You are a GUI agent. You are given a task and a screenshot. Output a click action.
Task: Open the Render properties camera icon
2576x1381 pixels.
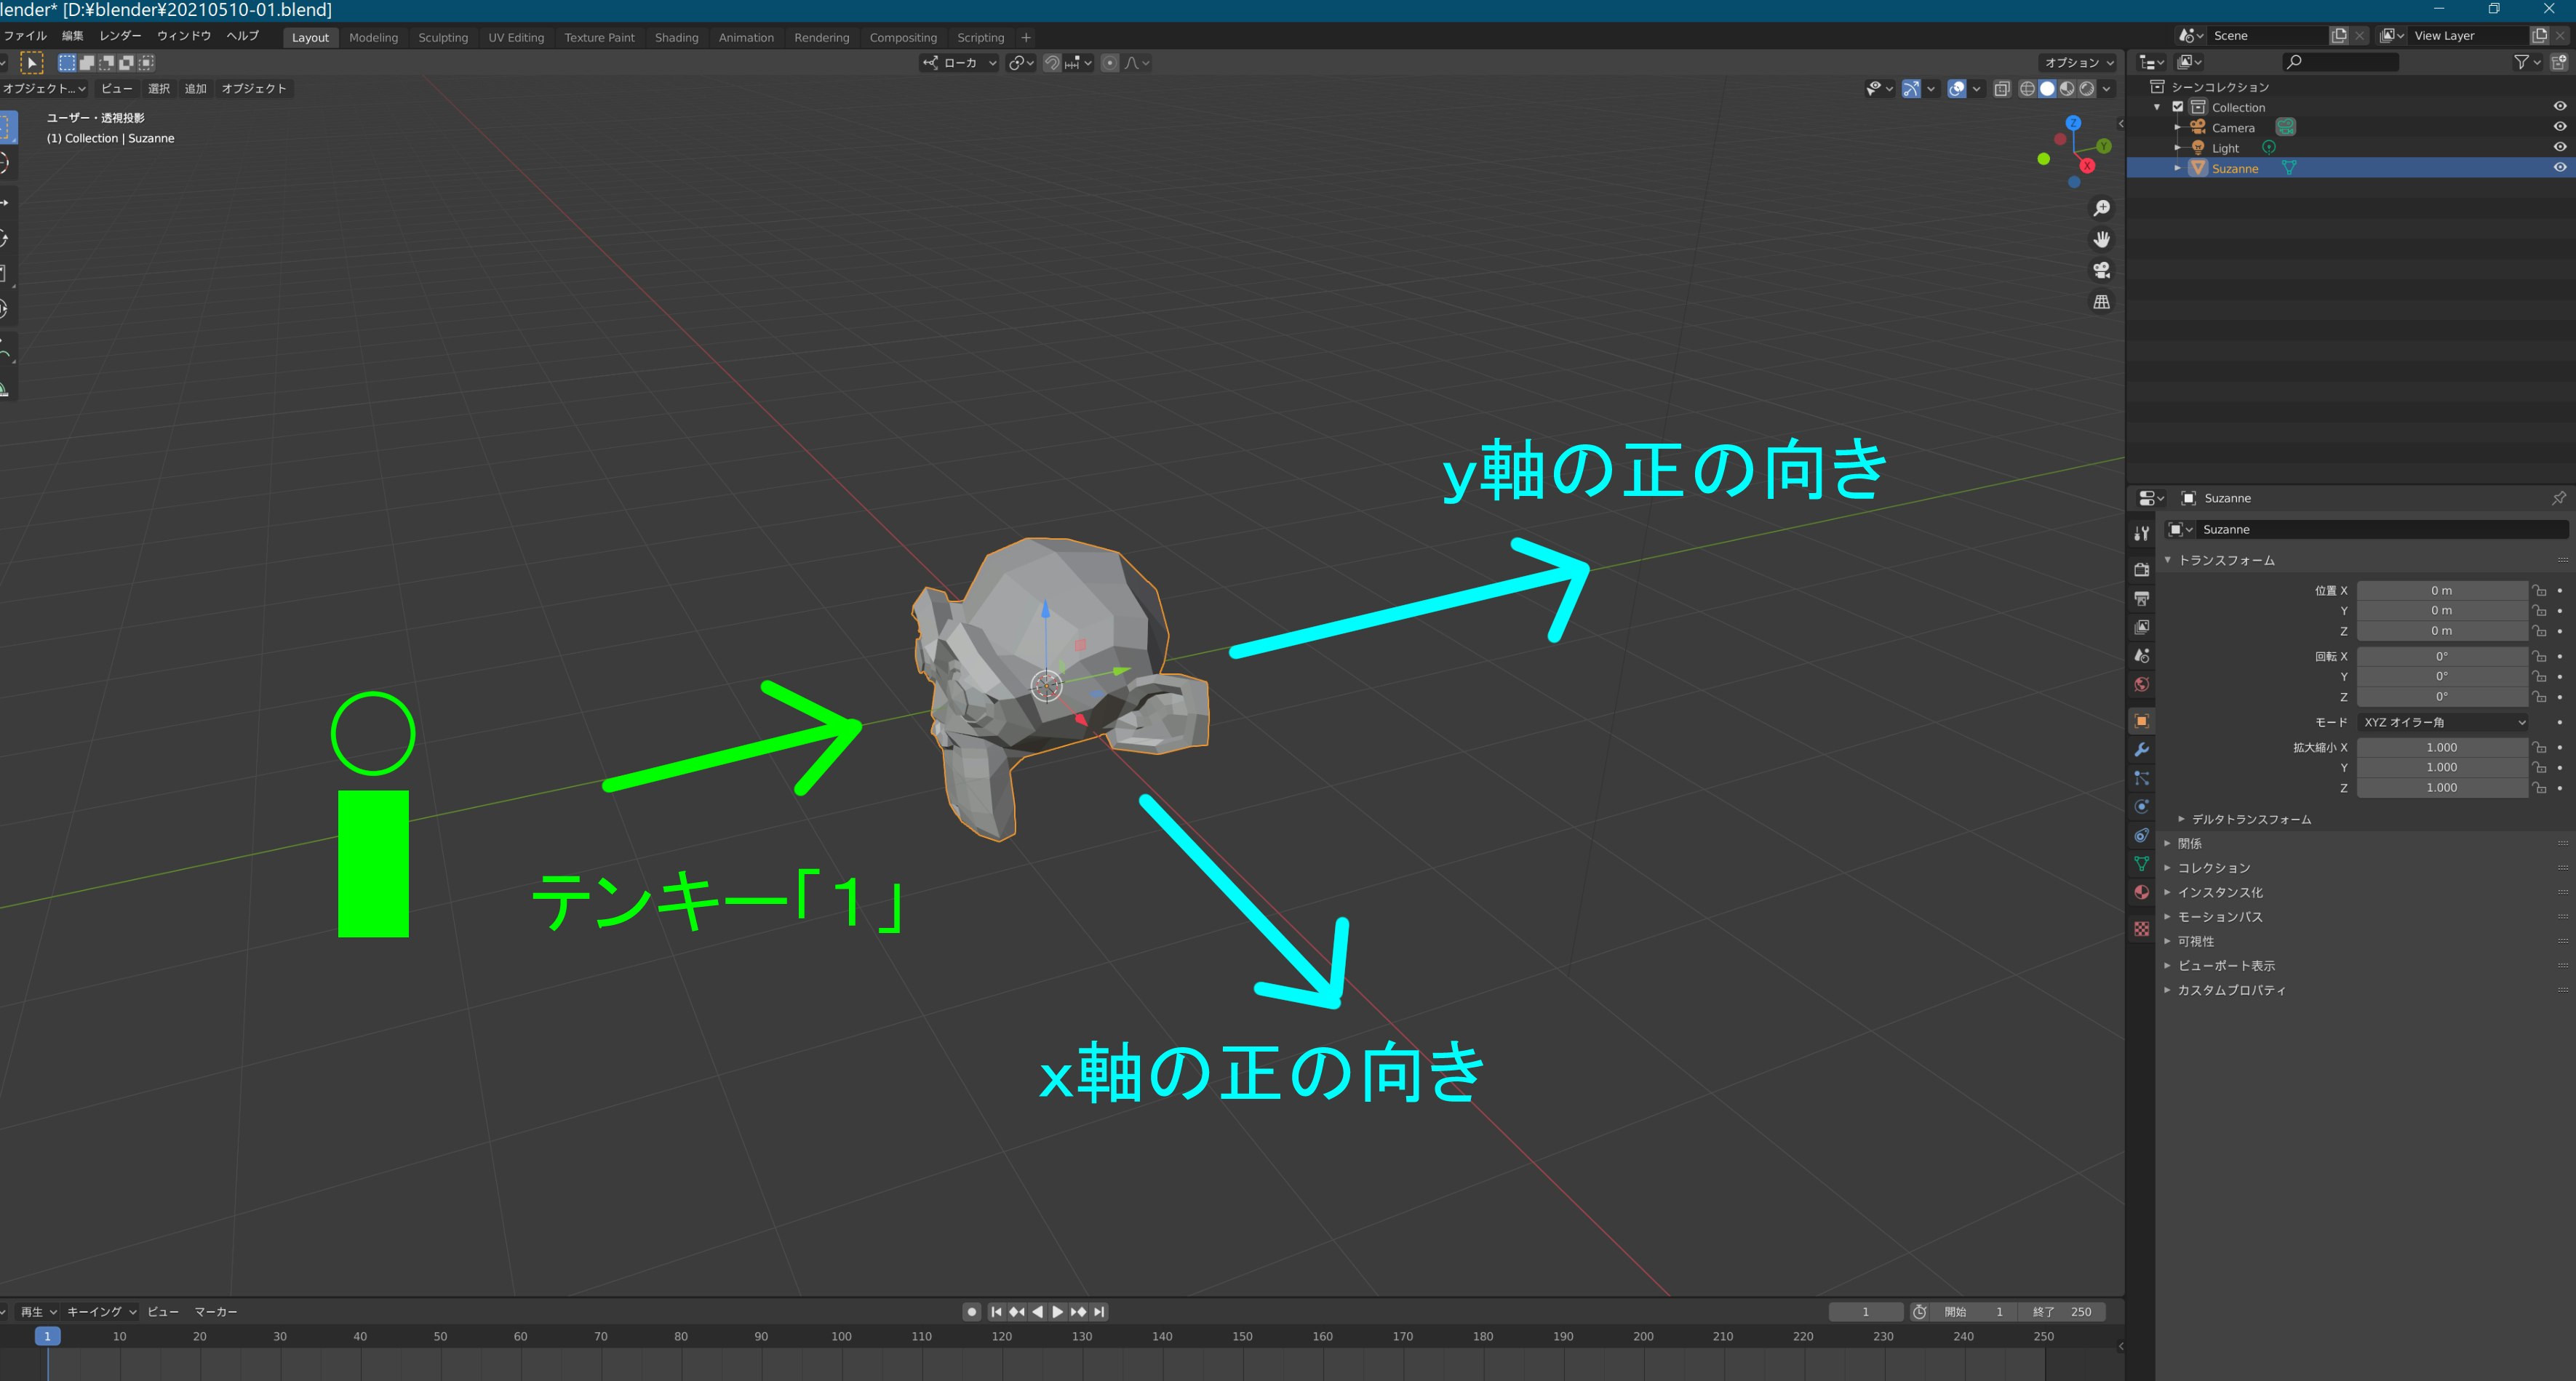(2141, 569)
